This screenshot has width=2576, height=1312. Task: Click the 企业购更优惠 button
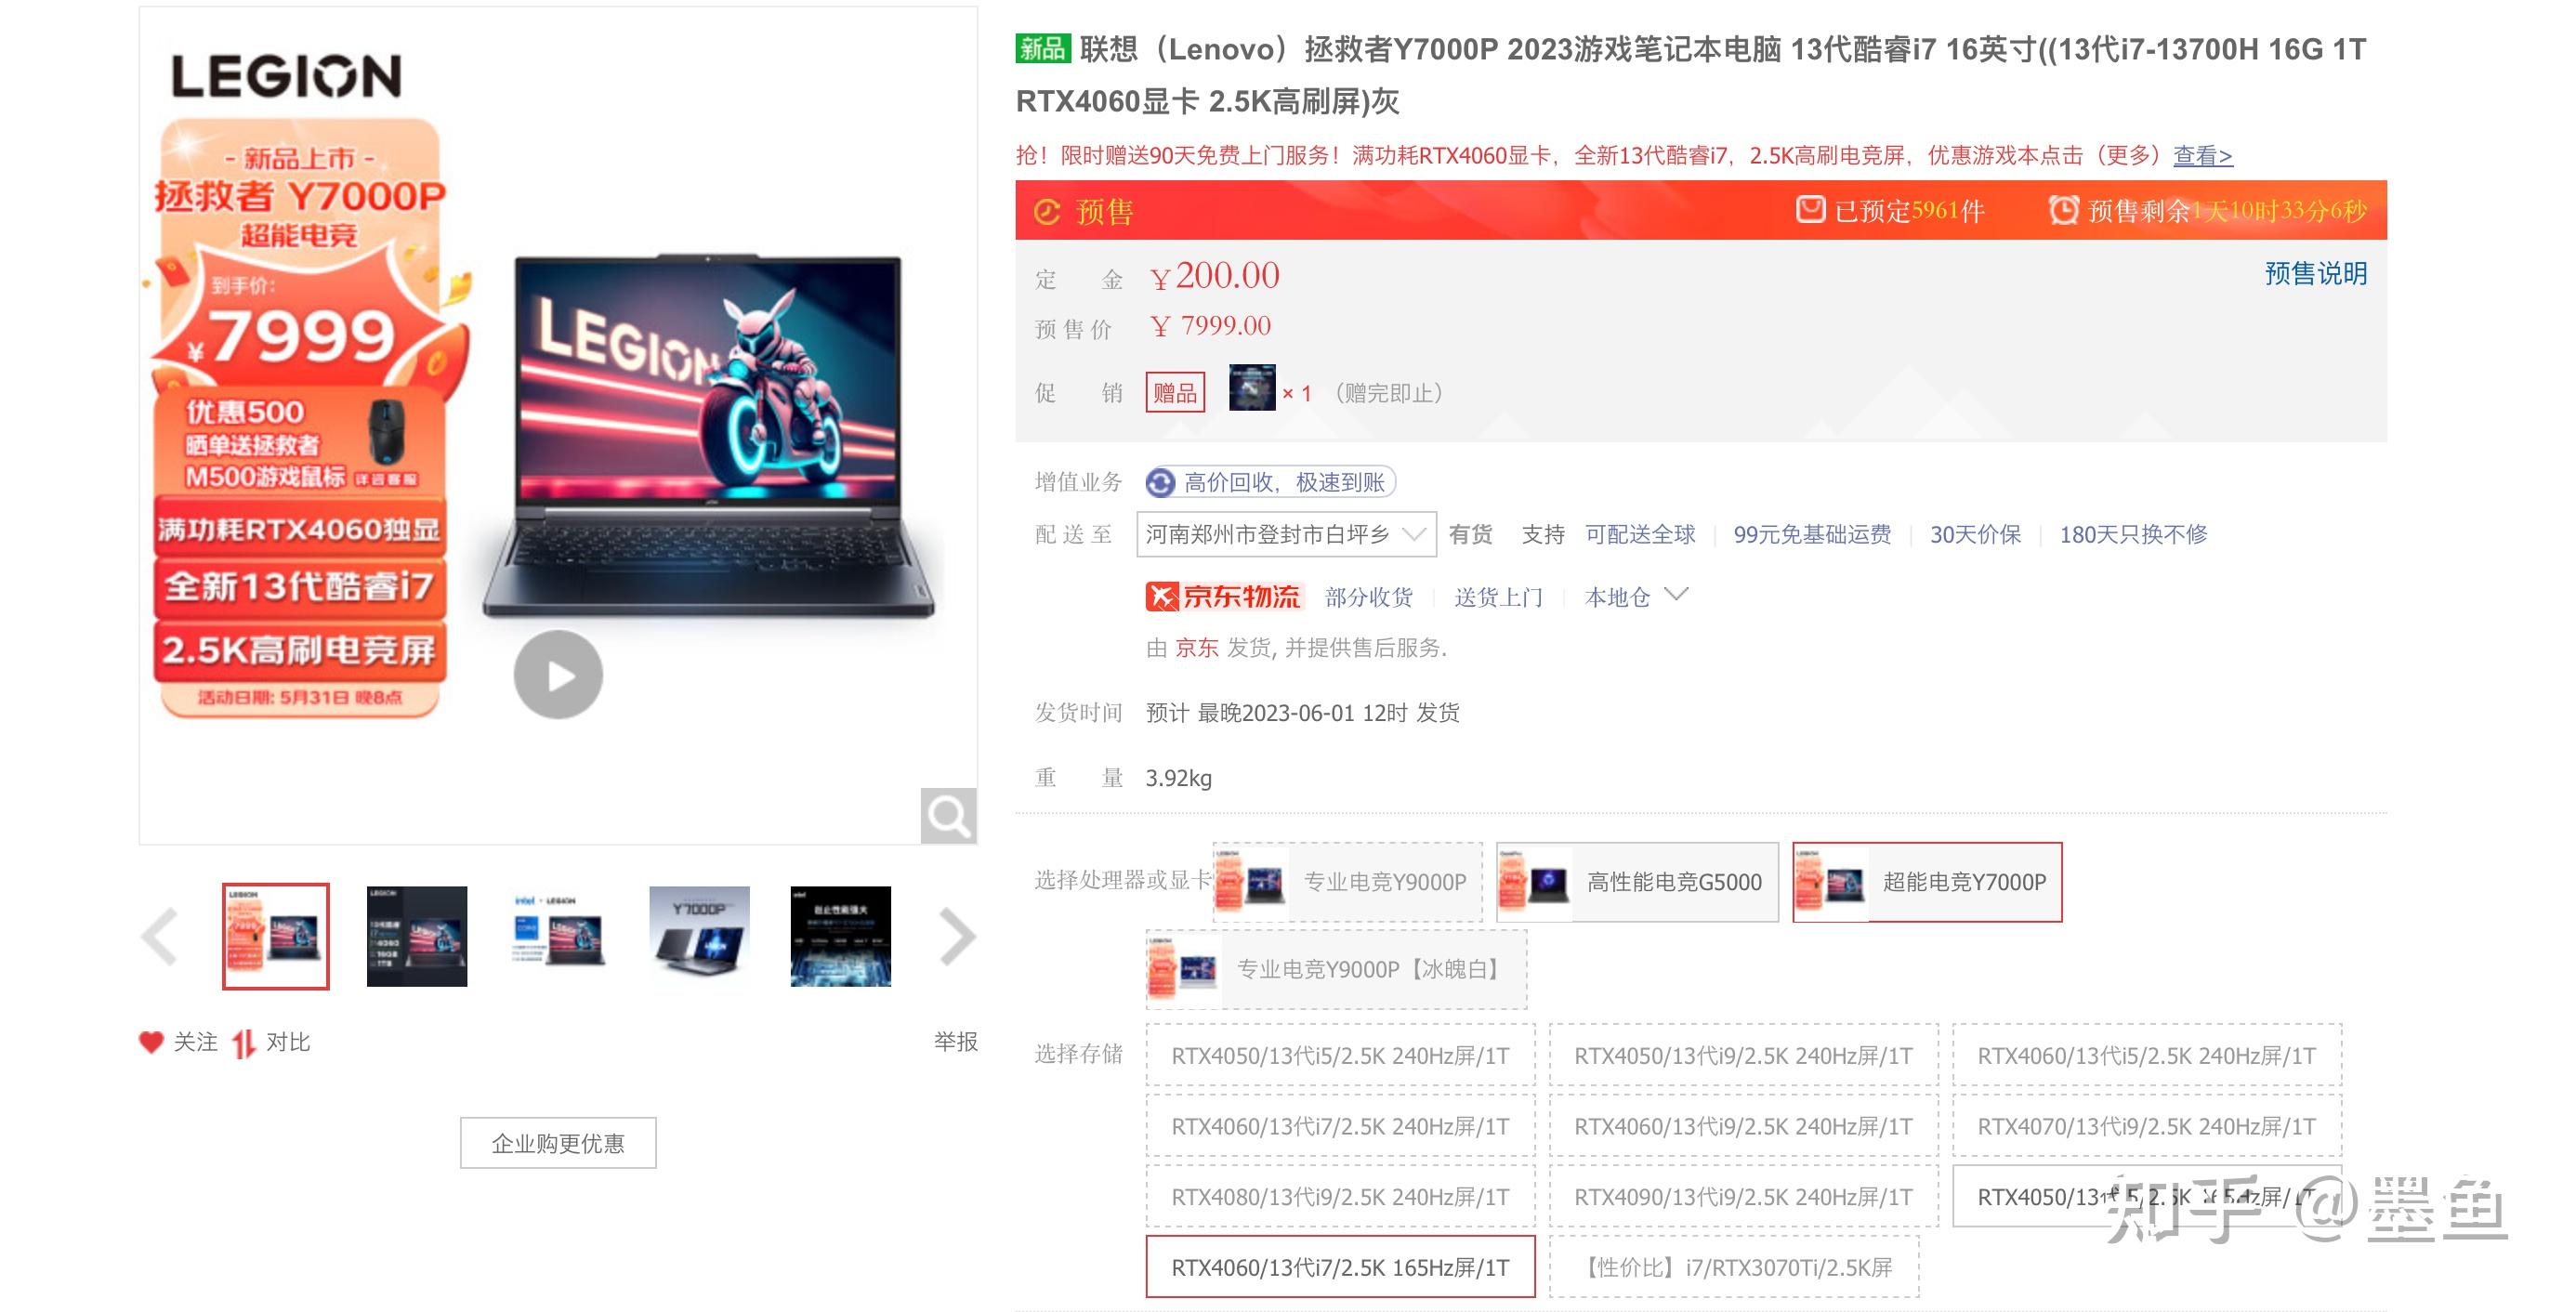pyautogui.click(x=558, y=1143)
